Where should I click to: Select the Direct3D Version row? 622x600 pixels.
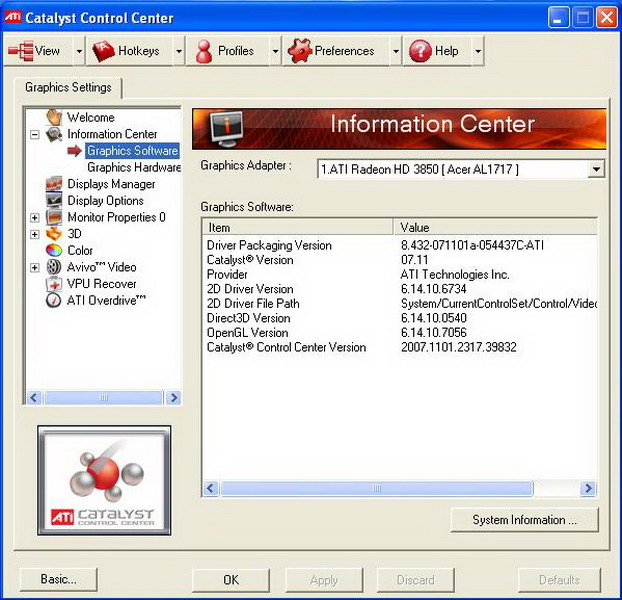400,318
